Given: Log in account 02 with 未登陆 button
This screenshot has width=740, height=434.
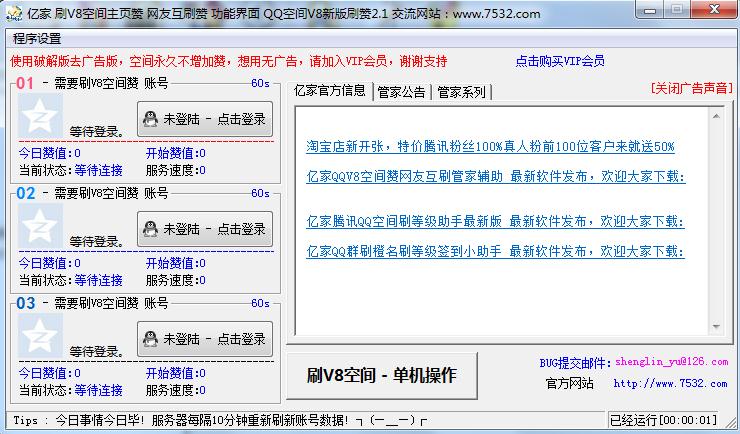Looking at the screenshot, I should coord(205,229).
